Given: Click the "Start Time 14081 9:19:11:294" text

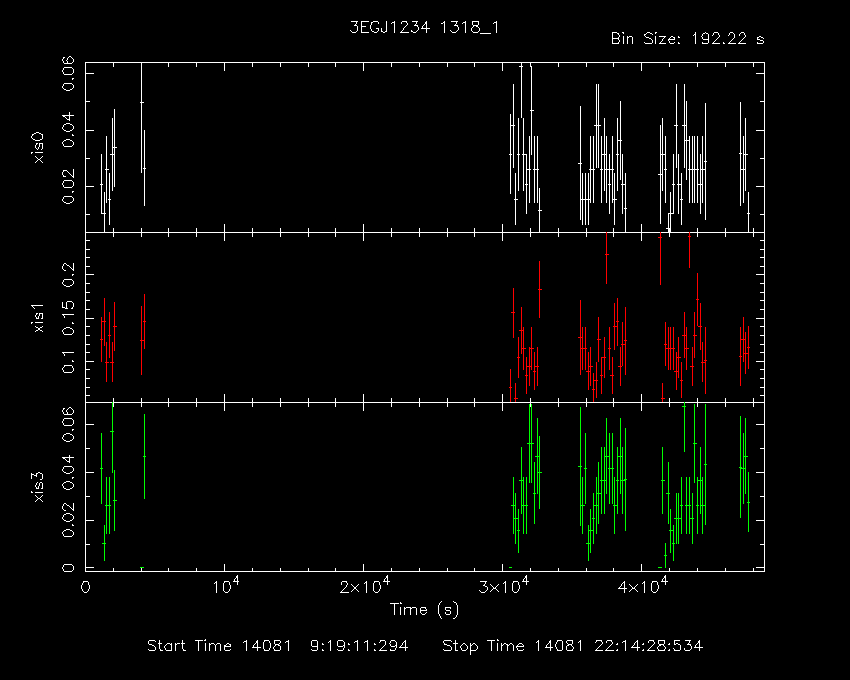Looking at the screenshot, I should [278, 646].
